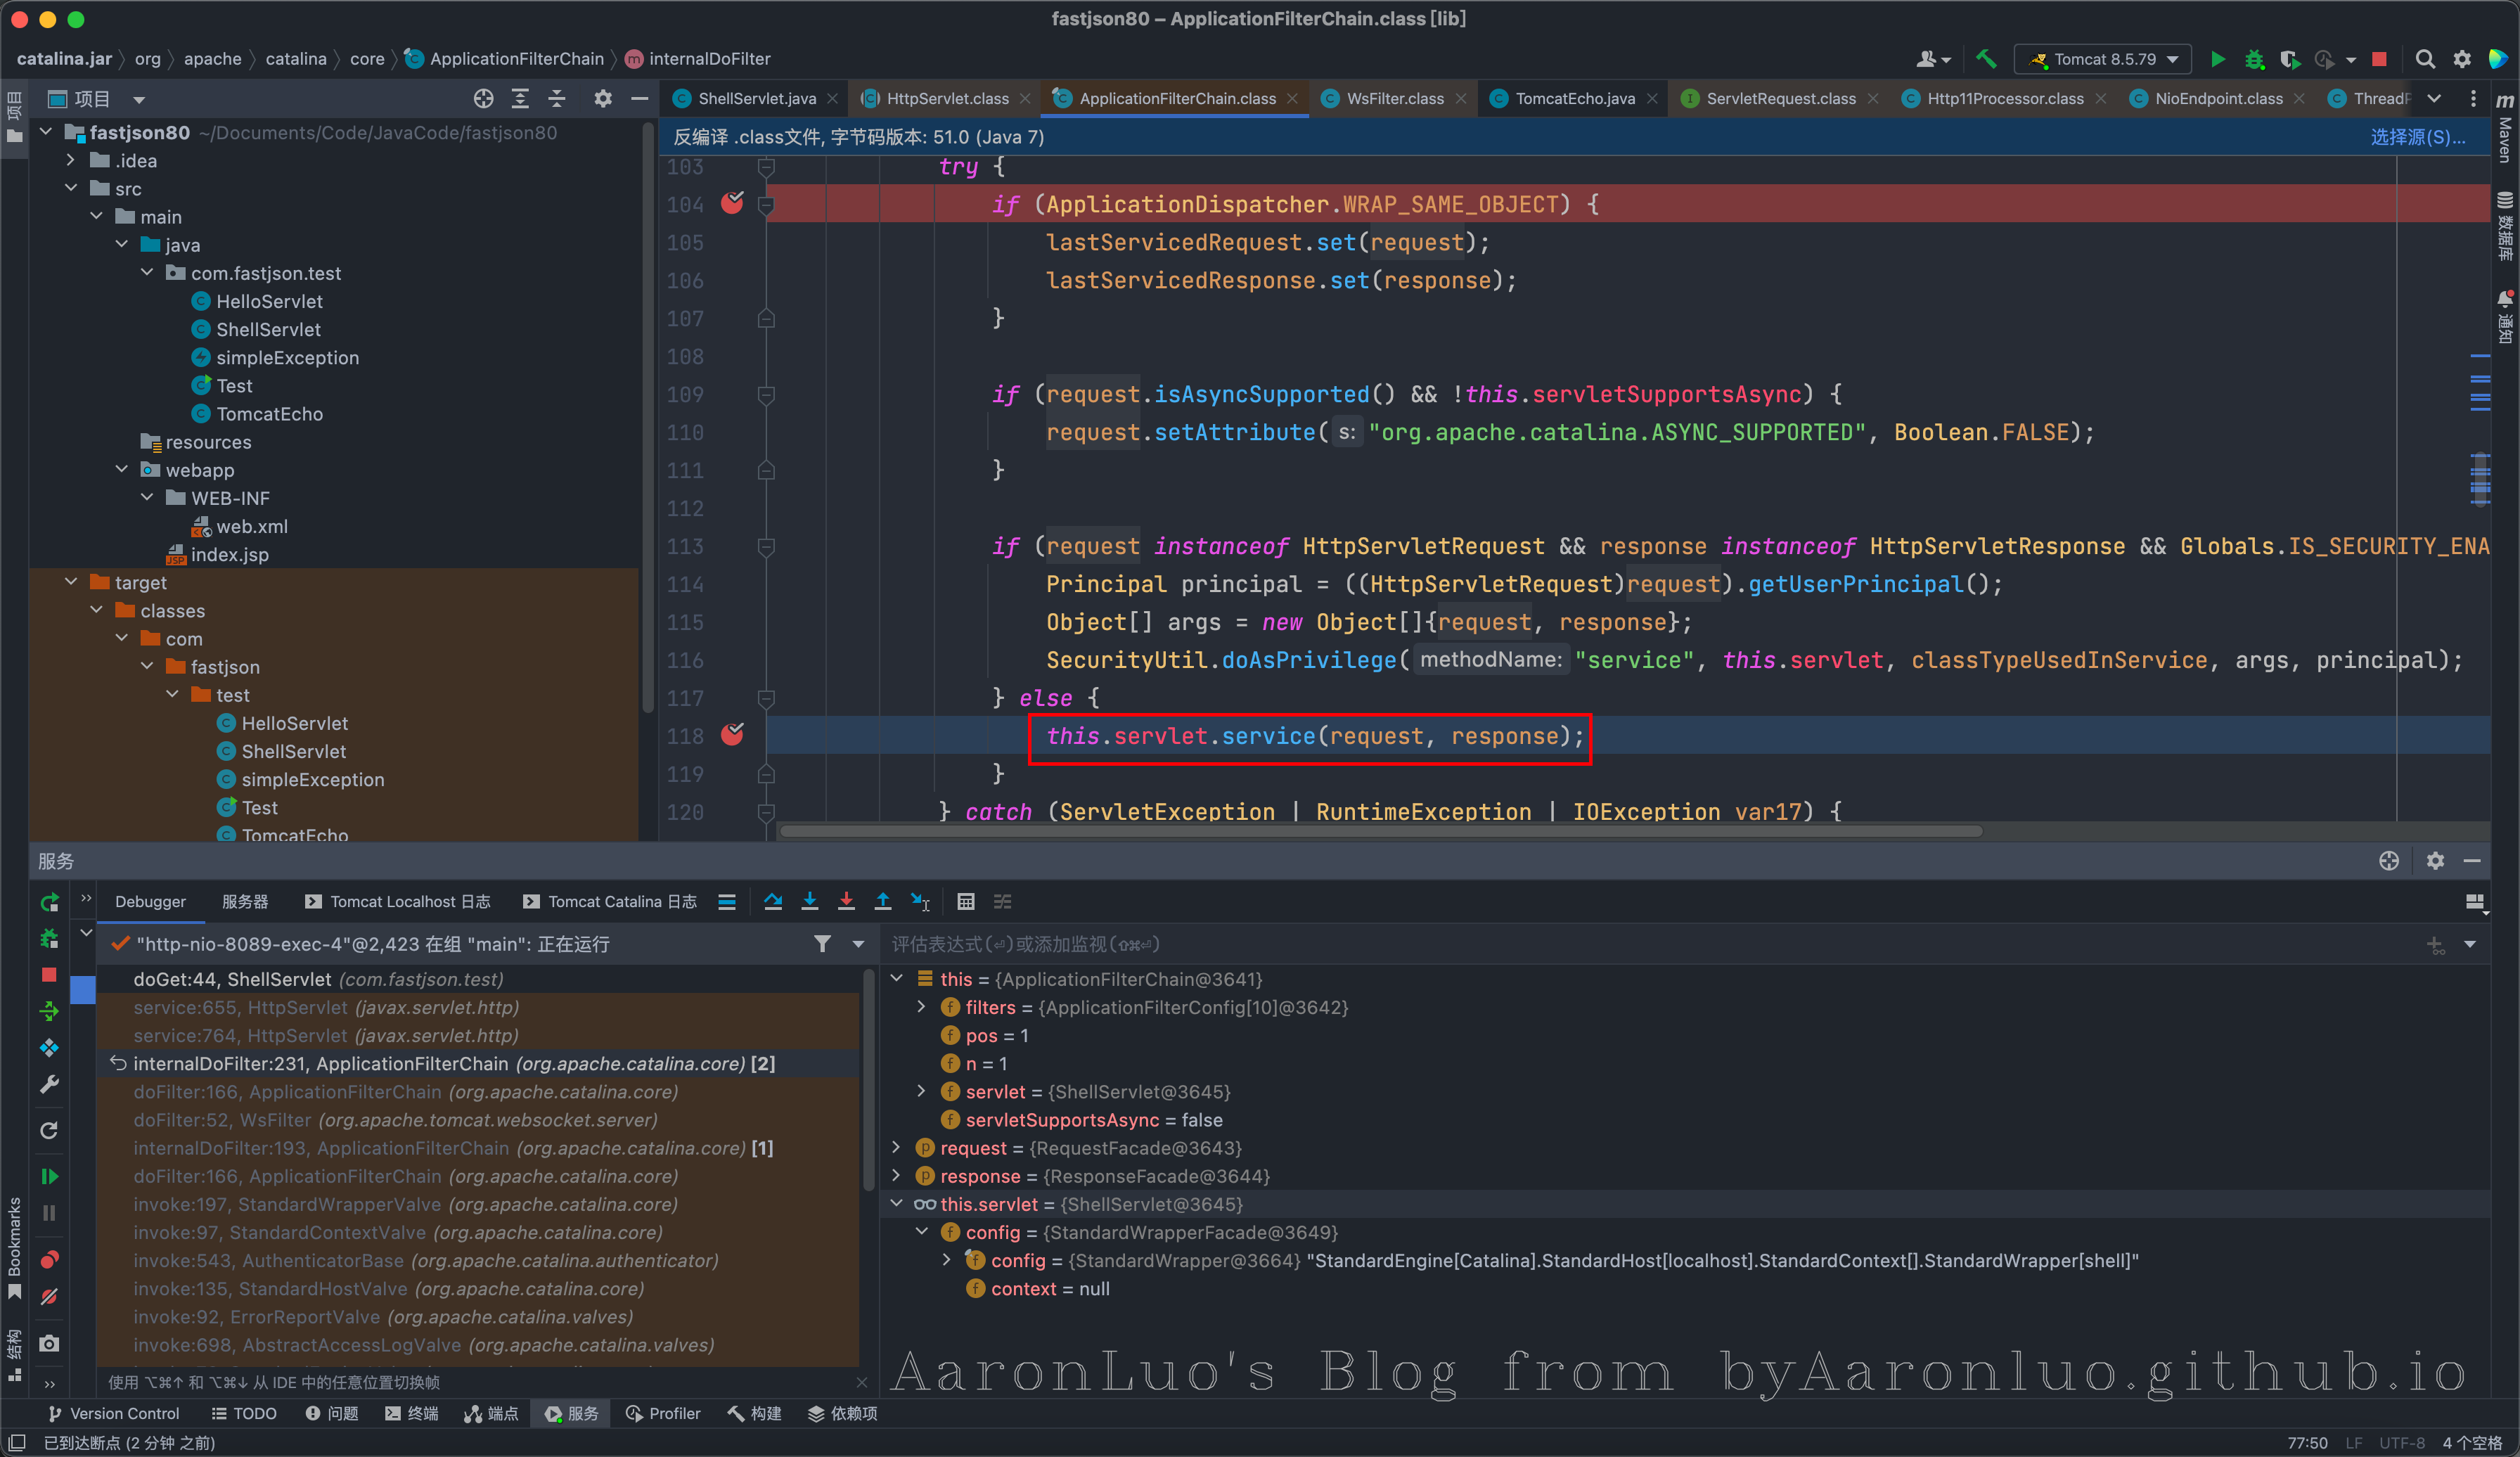2520x1457 pixels.
Task: Open 依赖项 dependencies tool window
Action: (x=842, y=1414)
